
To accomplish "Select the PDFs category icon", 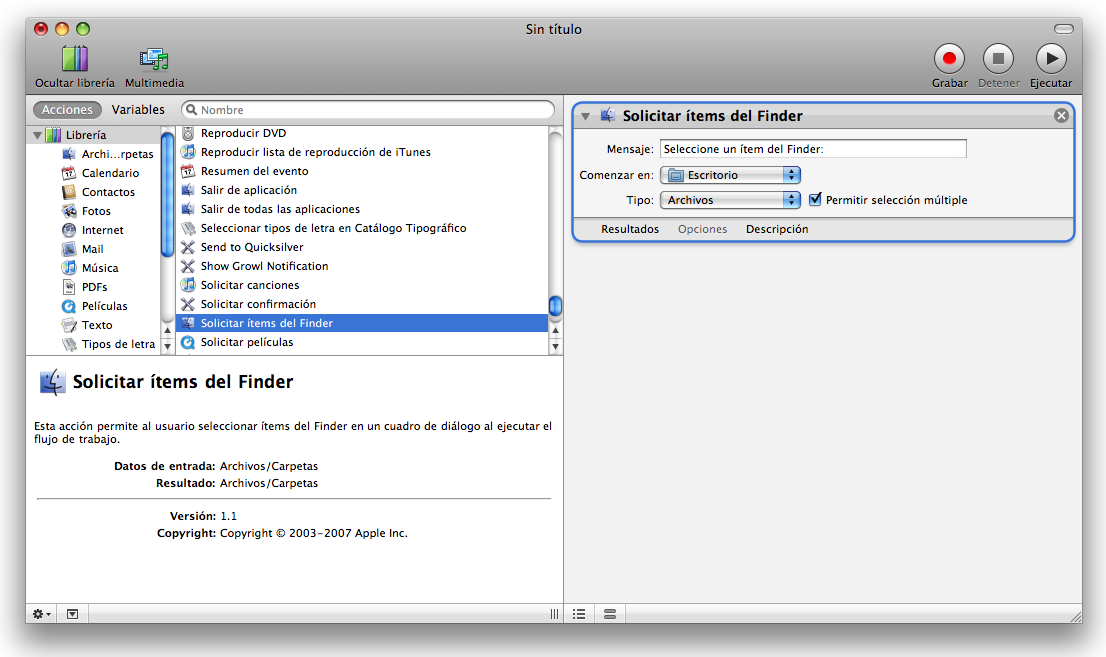I will click(68, 287).
